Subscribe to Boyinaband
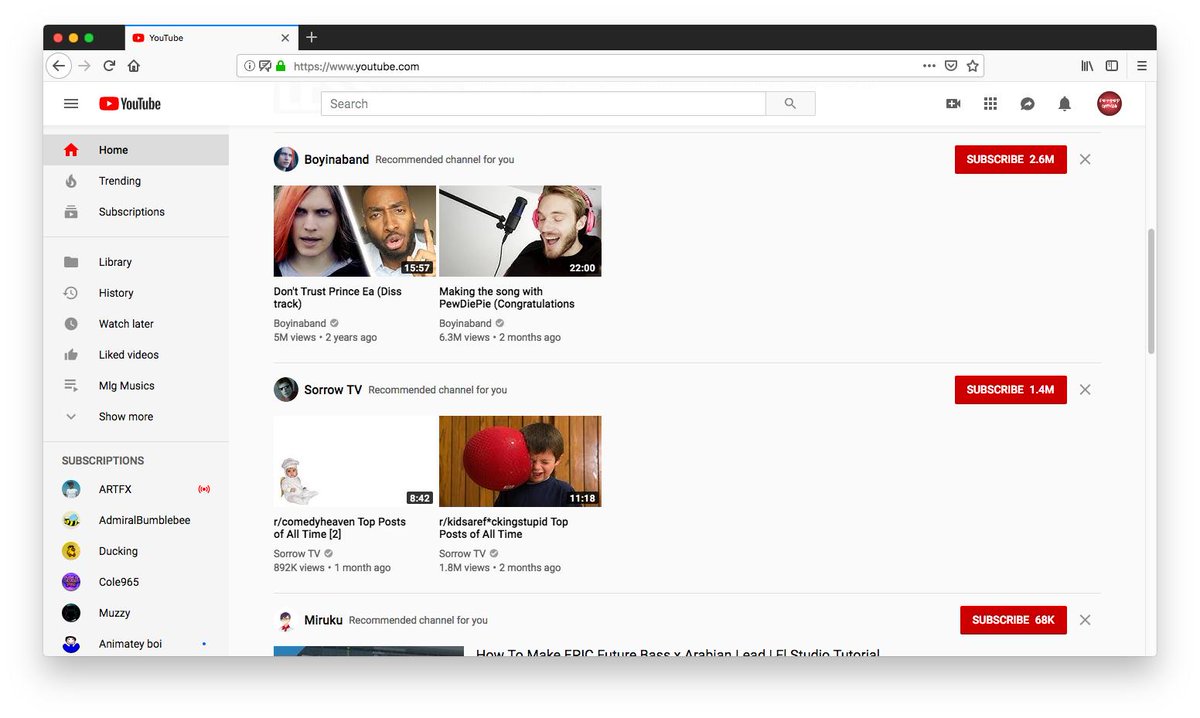 (1011, 159)
